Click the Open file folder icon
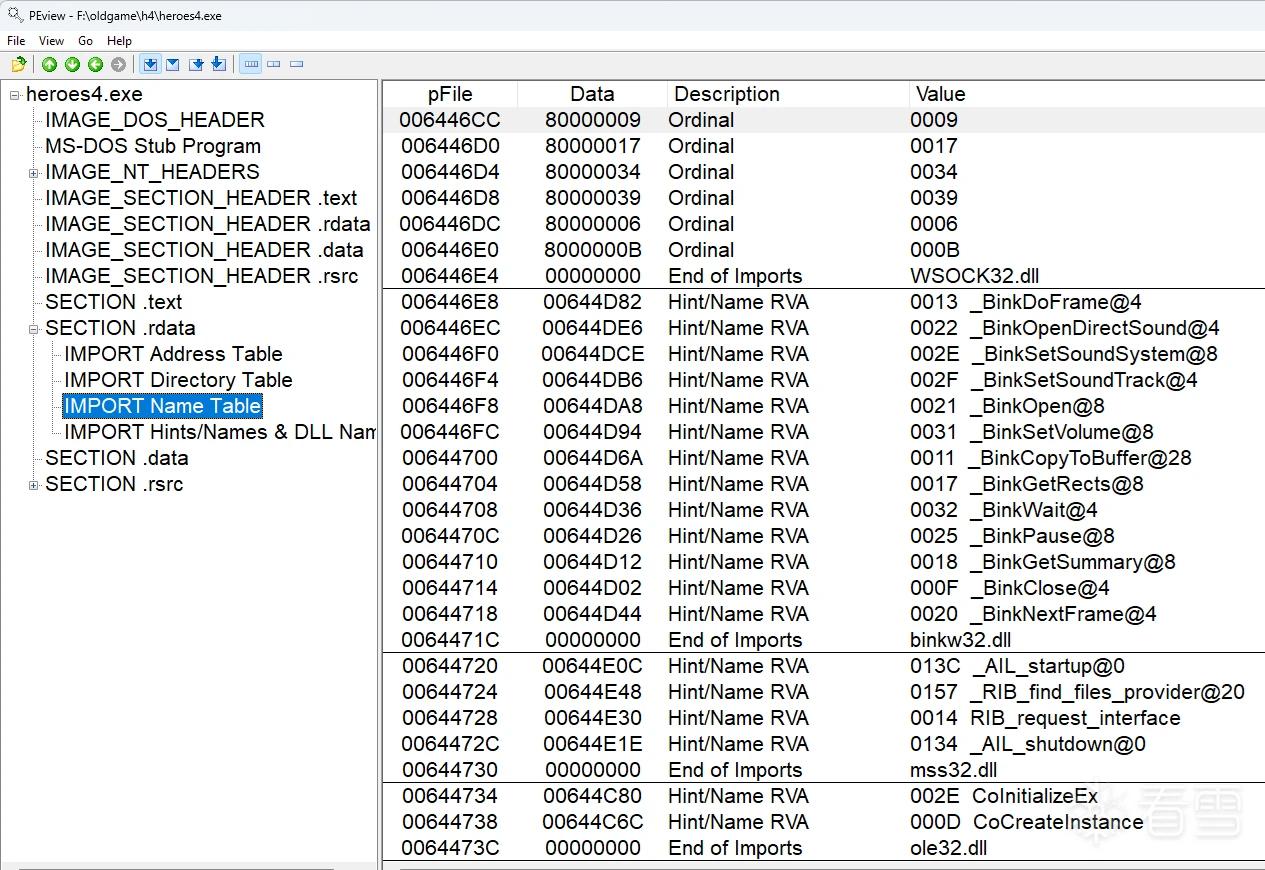Screen dimensions: 1265x870 click(18, 65)
